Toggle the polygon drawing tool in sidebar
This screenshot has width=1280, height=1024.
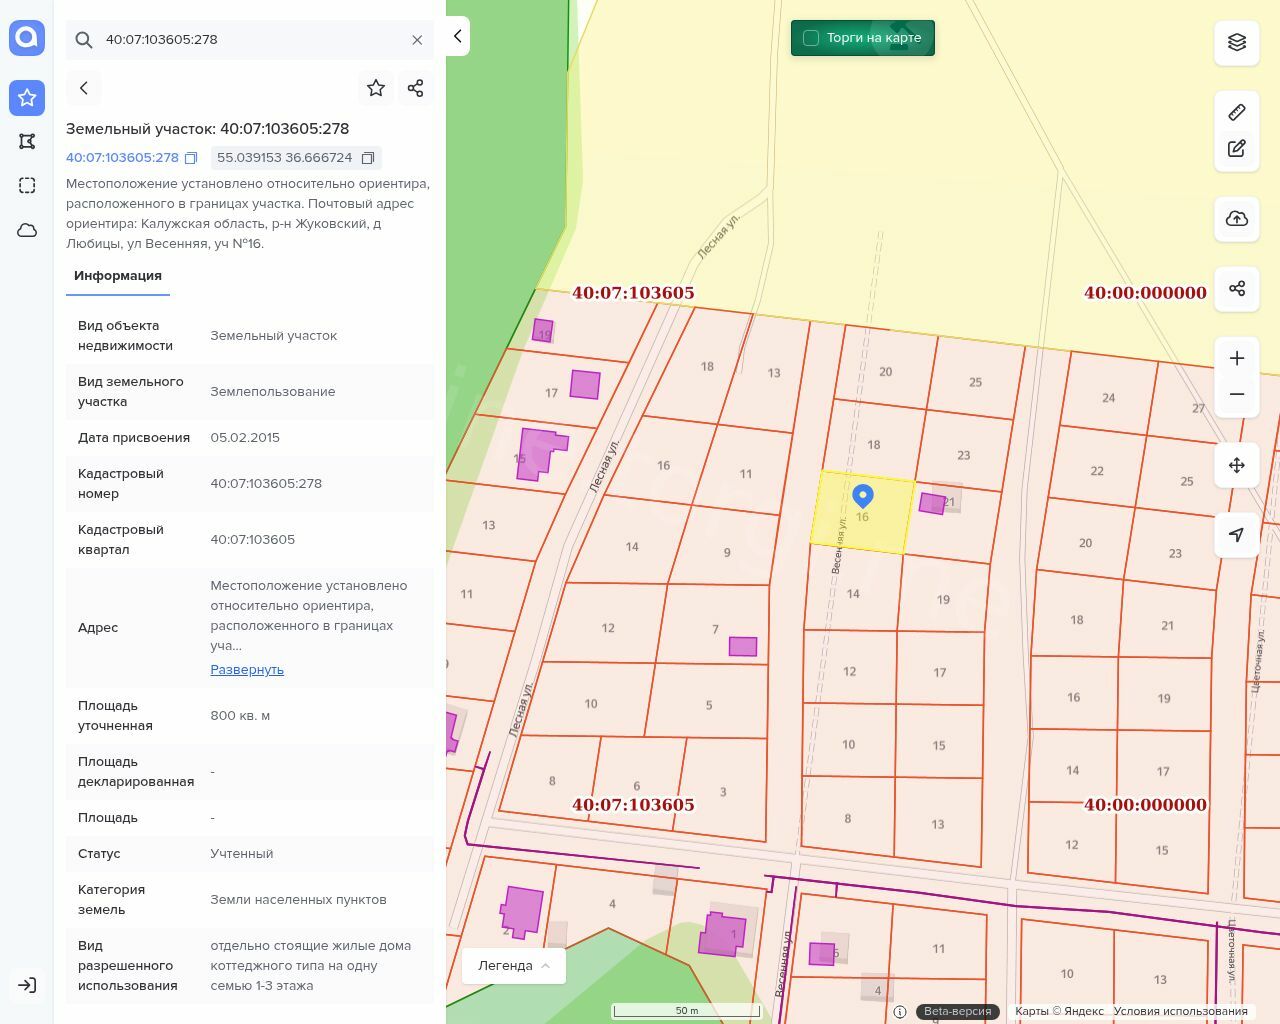click(x=27, y=141)
